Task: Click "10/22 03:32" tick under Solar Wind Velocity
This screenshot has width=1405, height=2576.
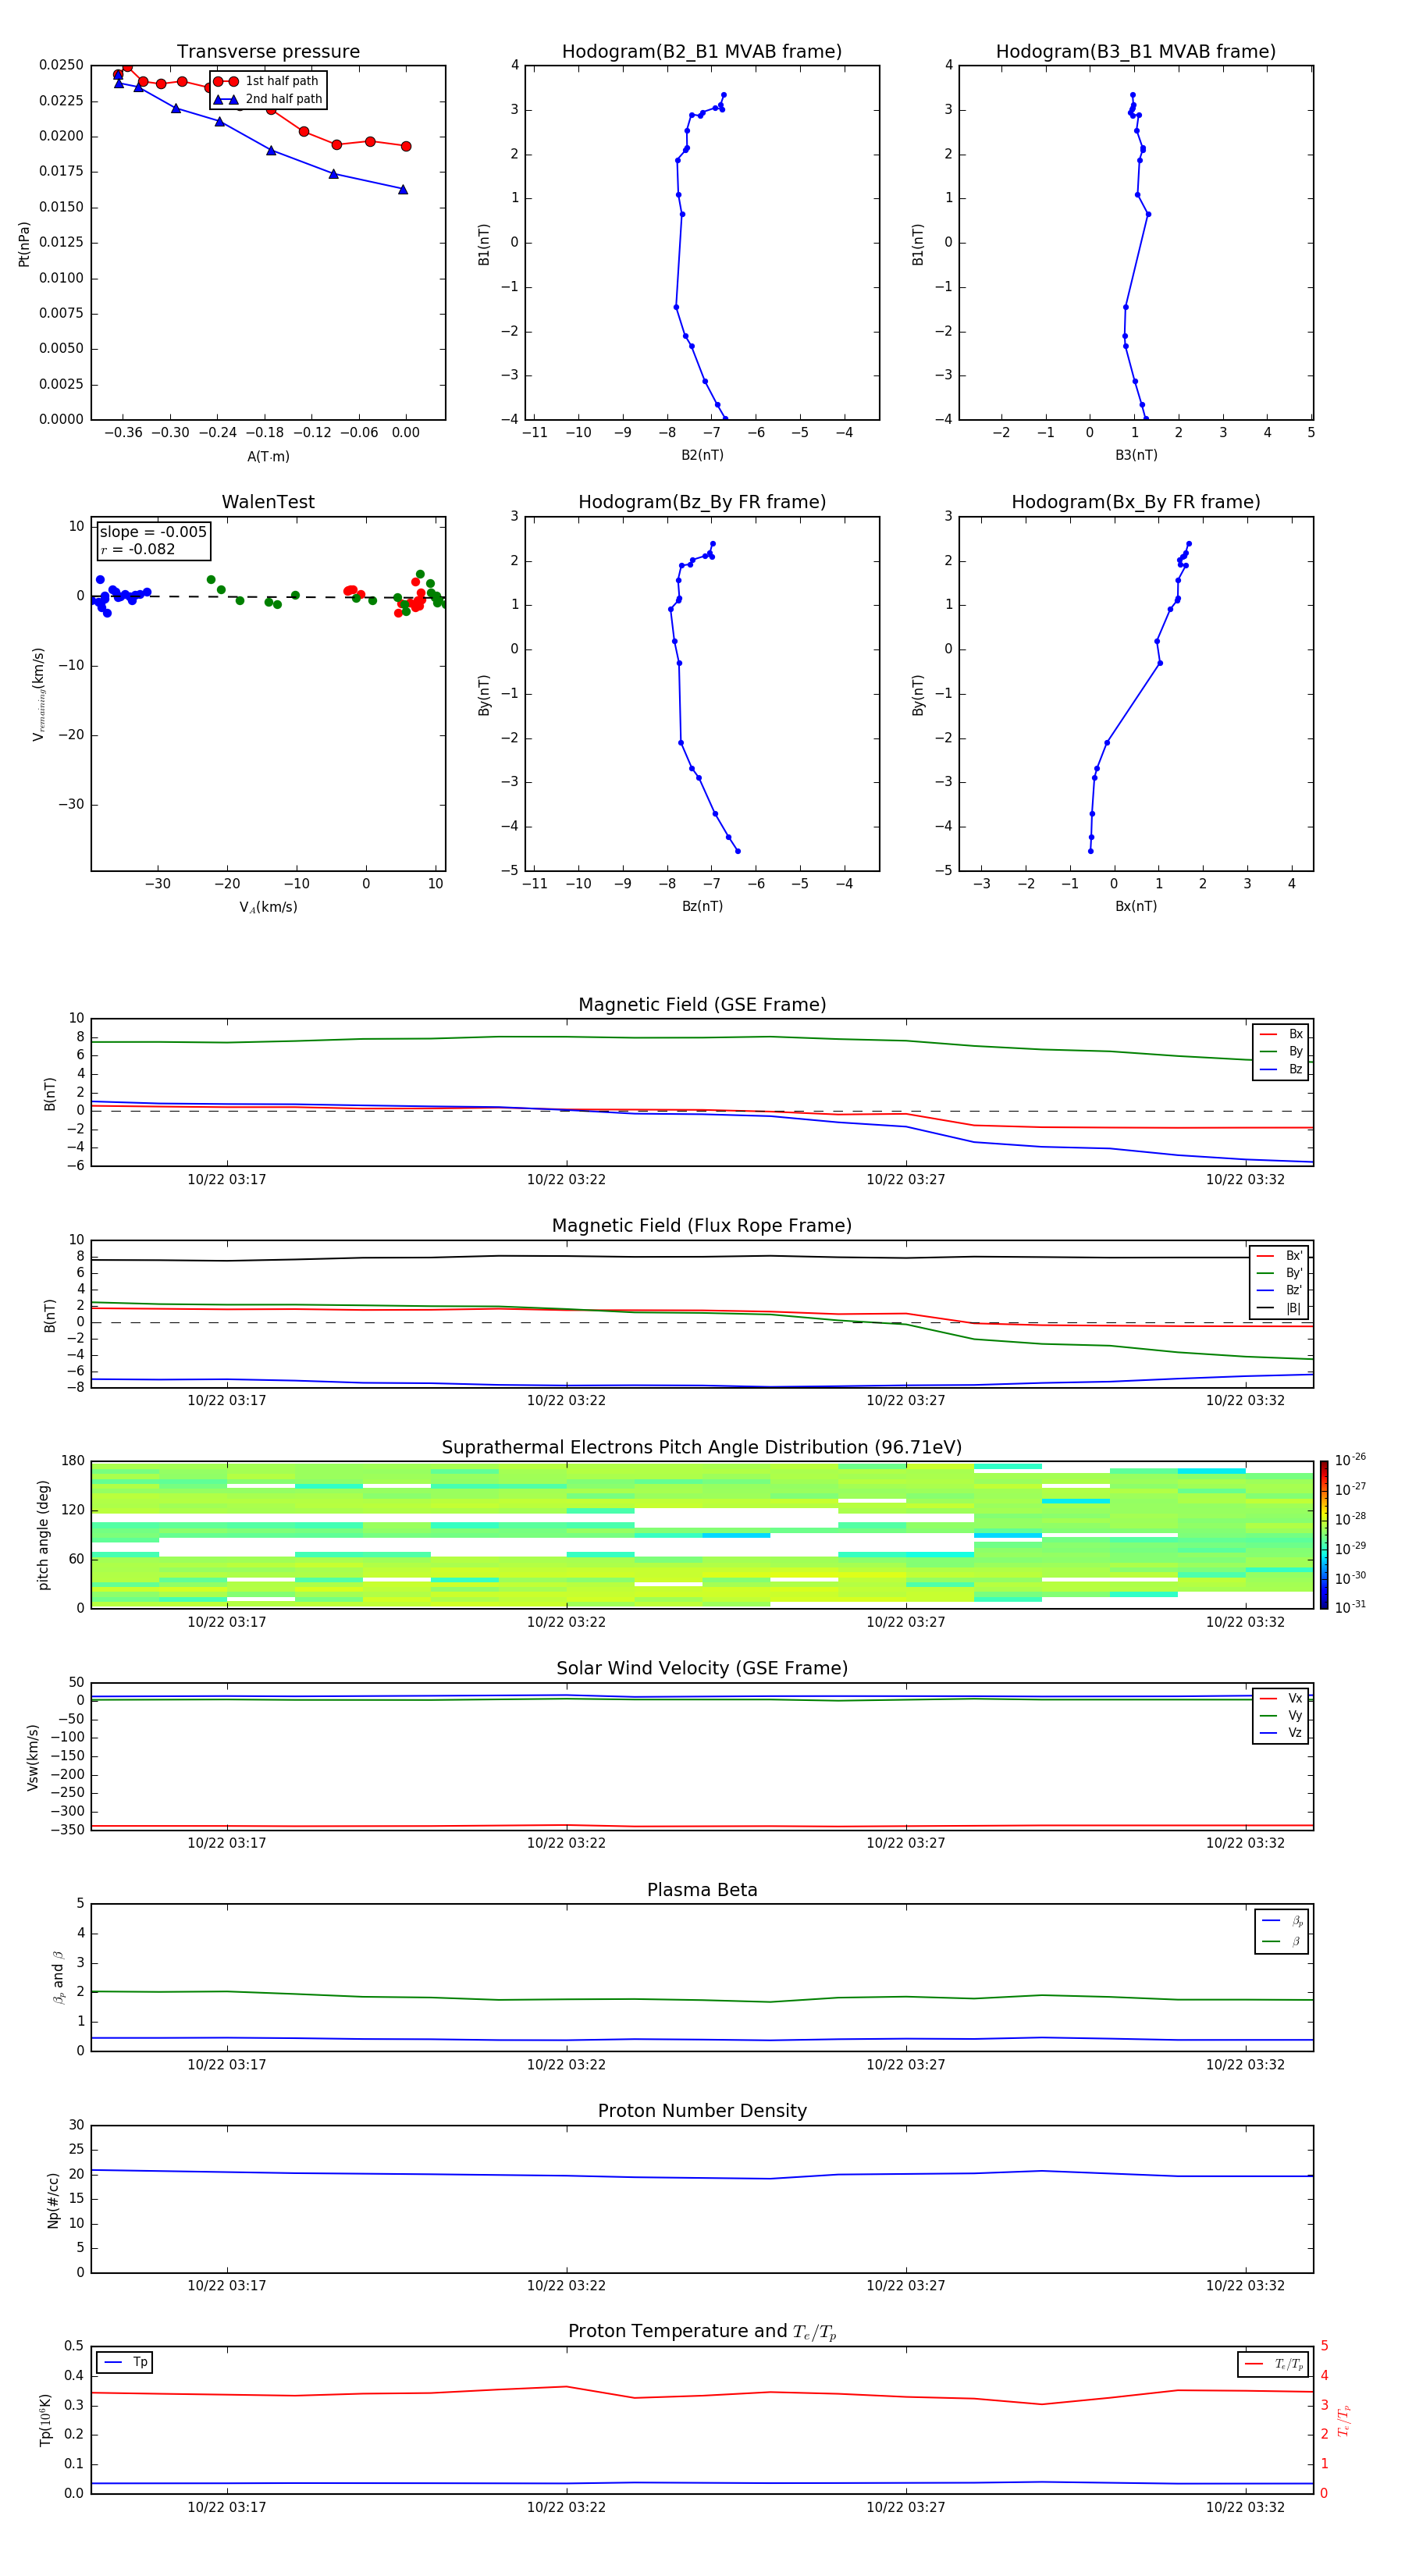Action: [x=1245, y=1843]
